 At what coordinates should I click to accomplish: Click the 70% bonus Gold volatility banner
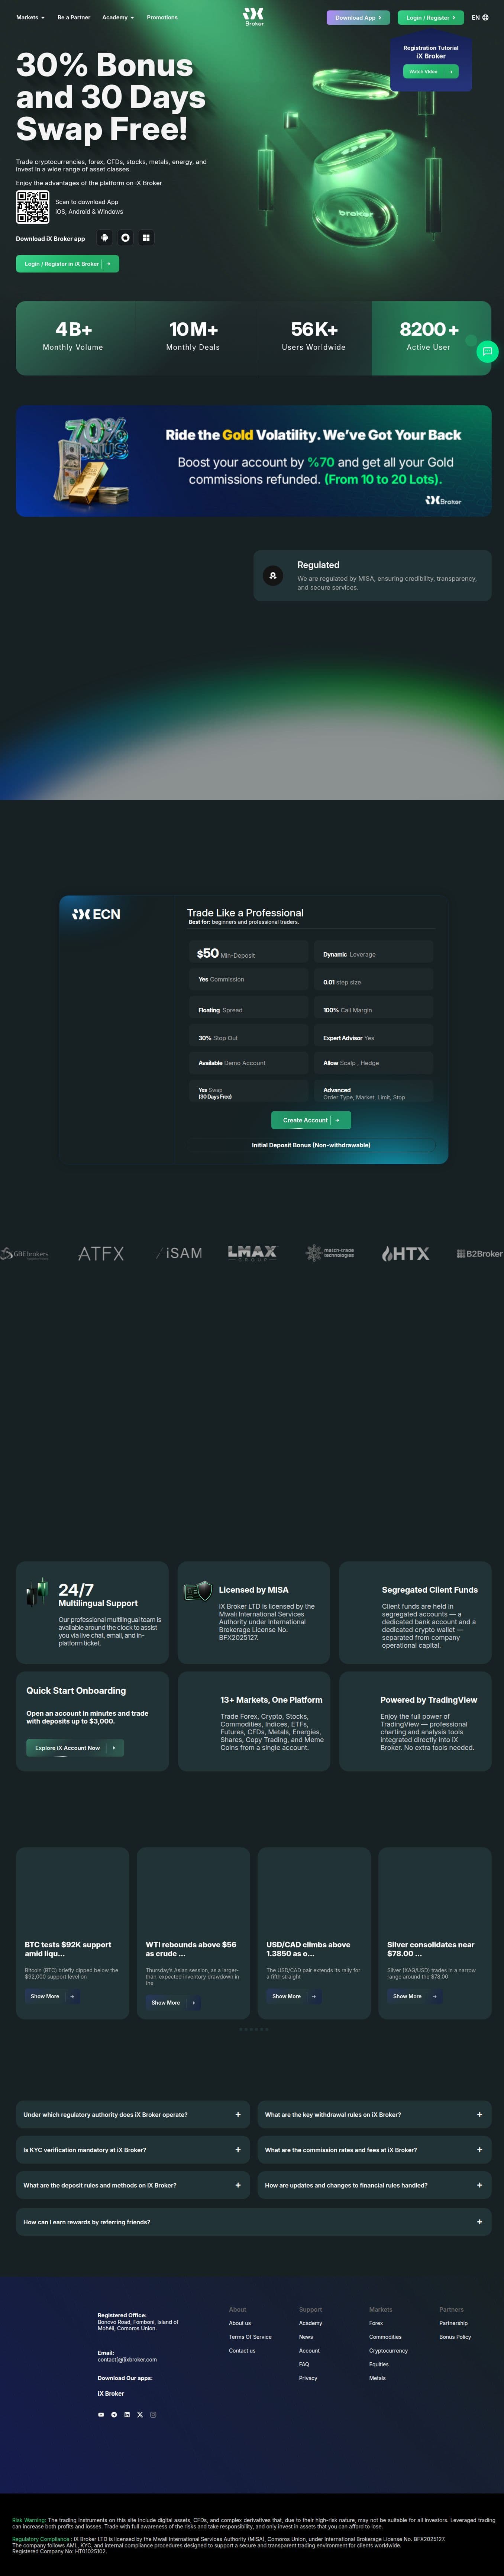[253, 461]
